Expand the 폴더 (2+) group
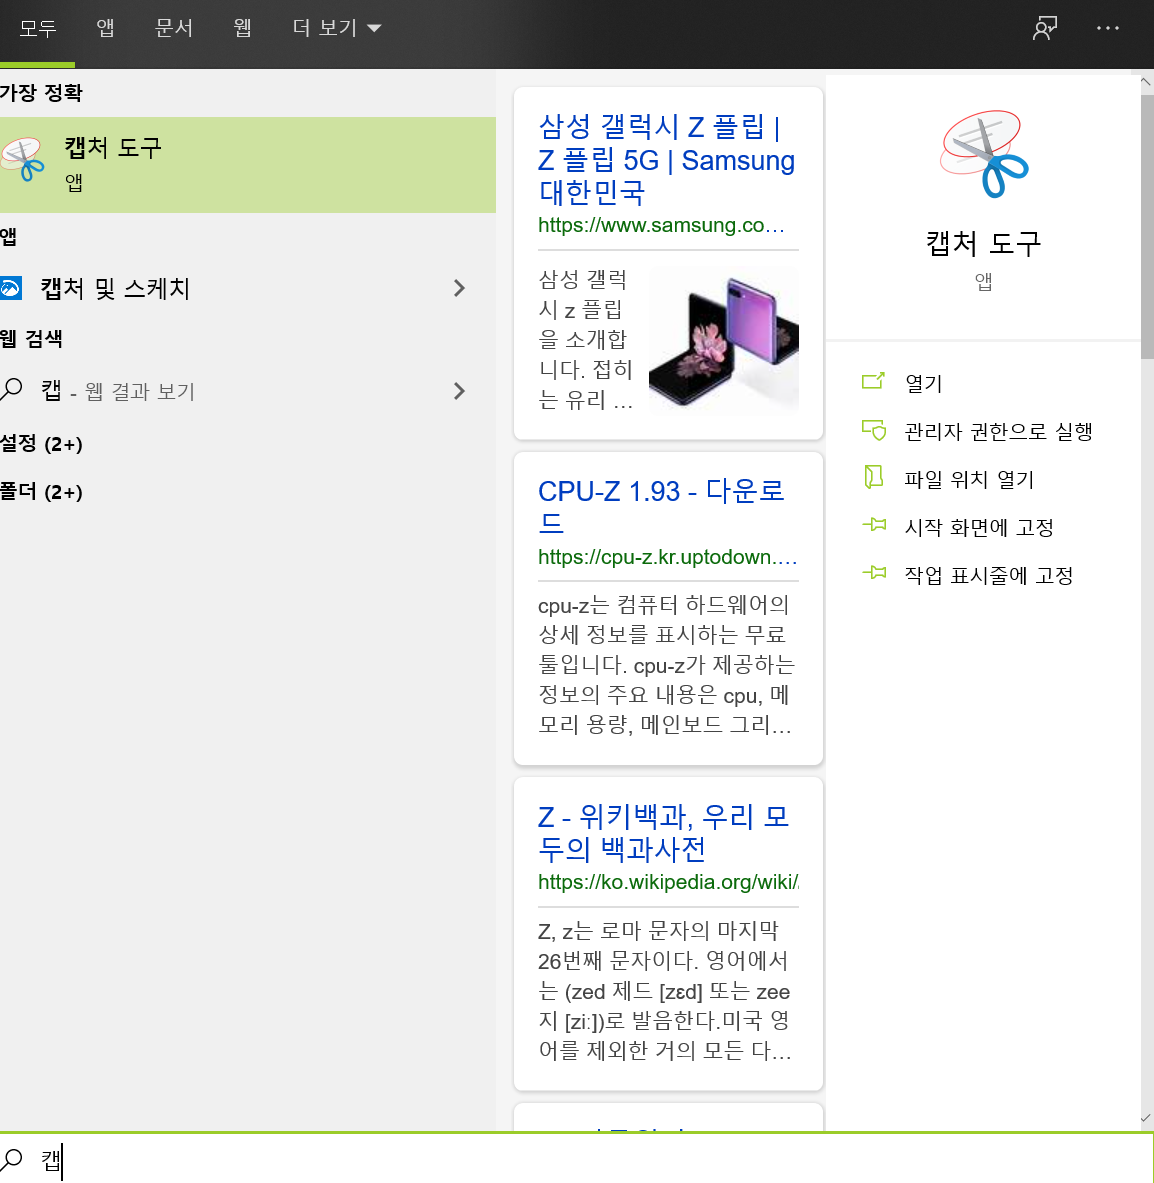The image size is (1154, 1183). (41, 492)
